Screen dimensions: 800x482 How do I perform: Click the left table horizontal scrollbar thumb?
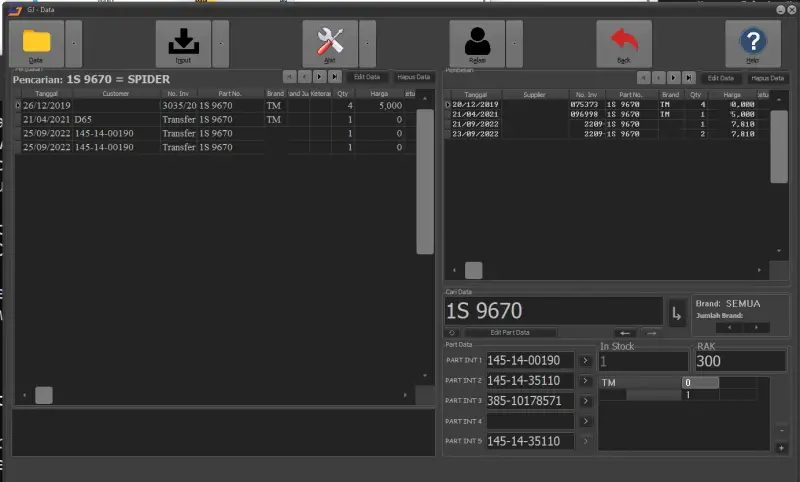click(44, 395)
